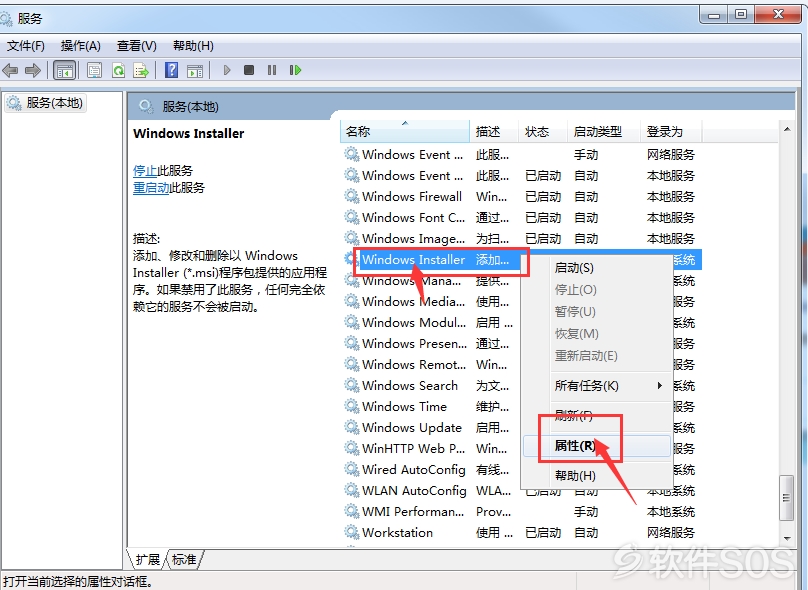Click the 手动 cell in the WMI Performan... row
The image size is (808, 590).
(x=586, y=512)
